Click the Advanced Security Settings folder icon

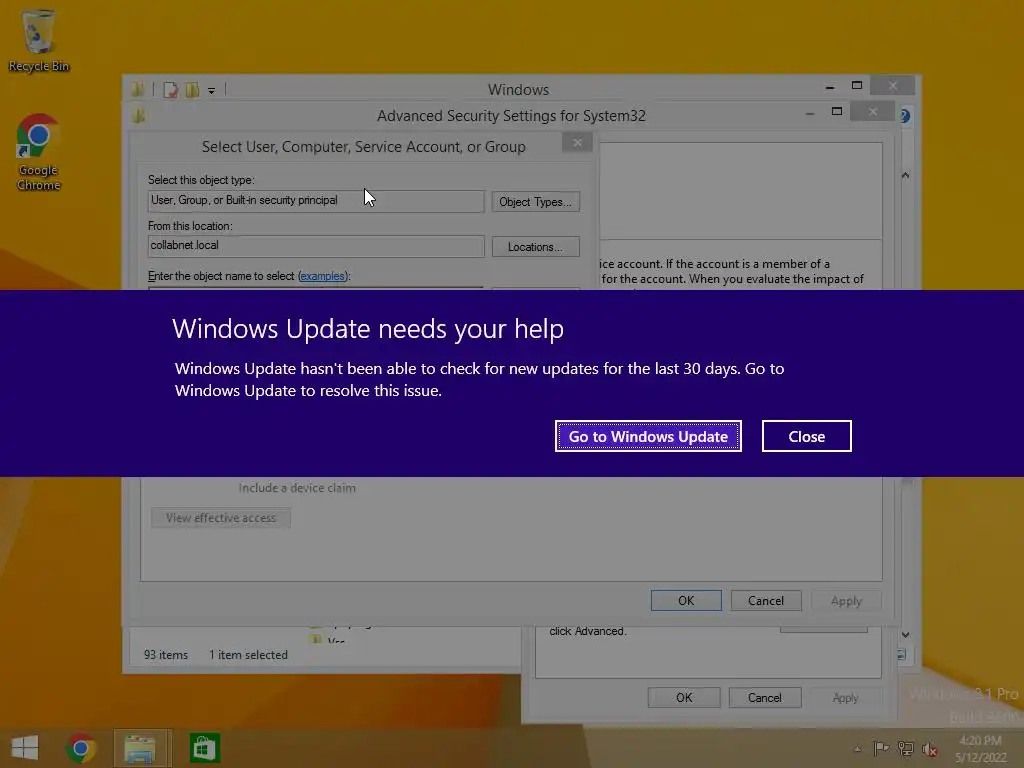(139, 116)
